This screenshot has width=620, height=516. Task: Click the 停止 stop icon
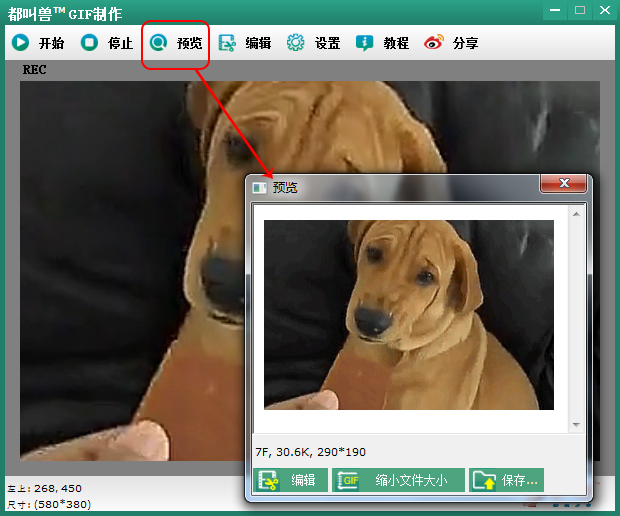pyautogui.click(x=89, y=42)
